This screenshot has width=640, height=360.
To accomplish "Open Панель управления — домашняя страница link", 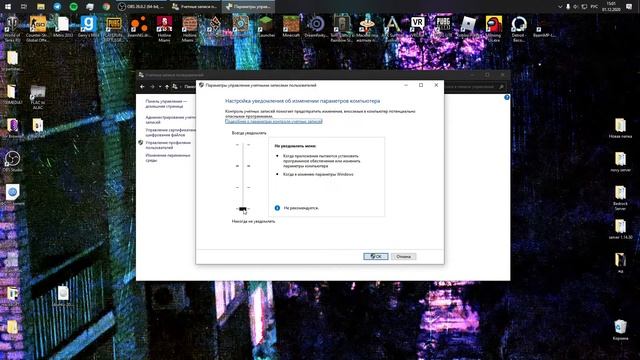I will pyautogui.click(x=166, y=104).
